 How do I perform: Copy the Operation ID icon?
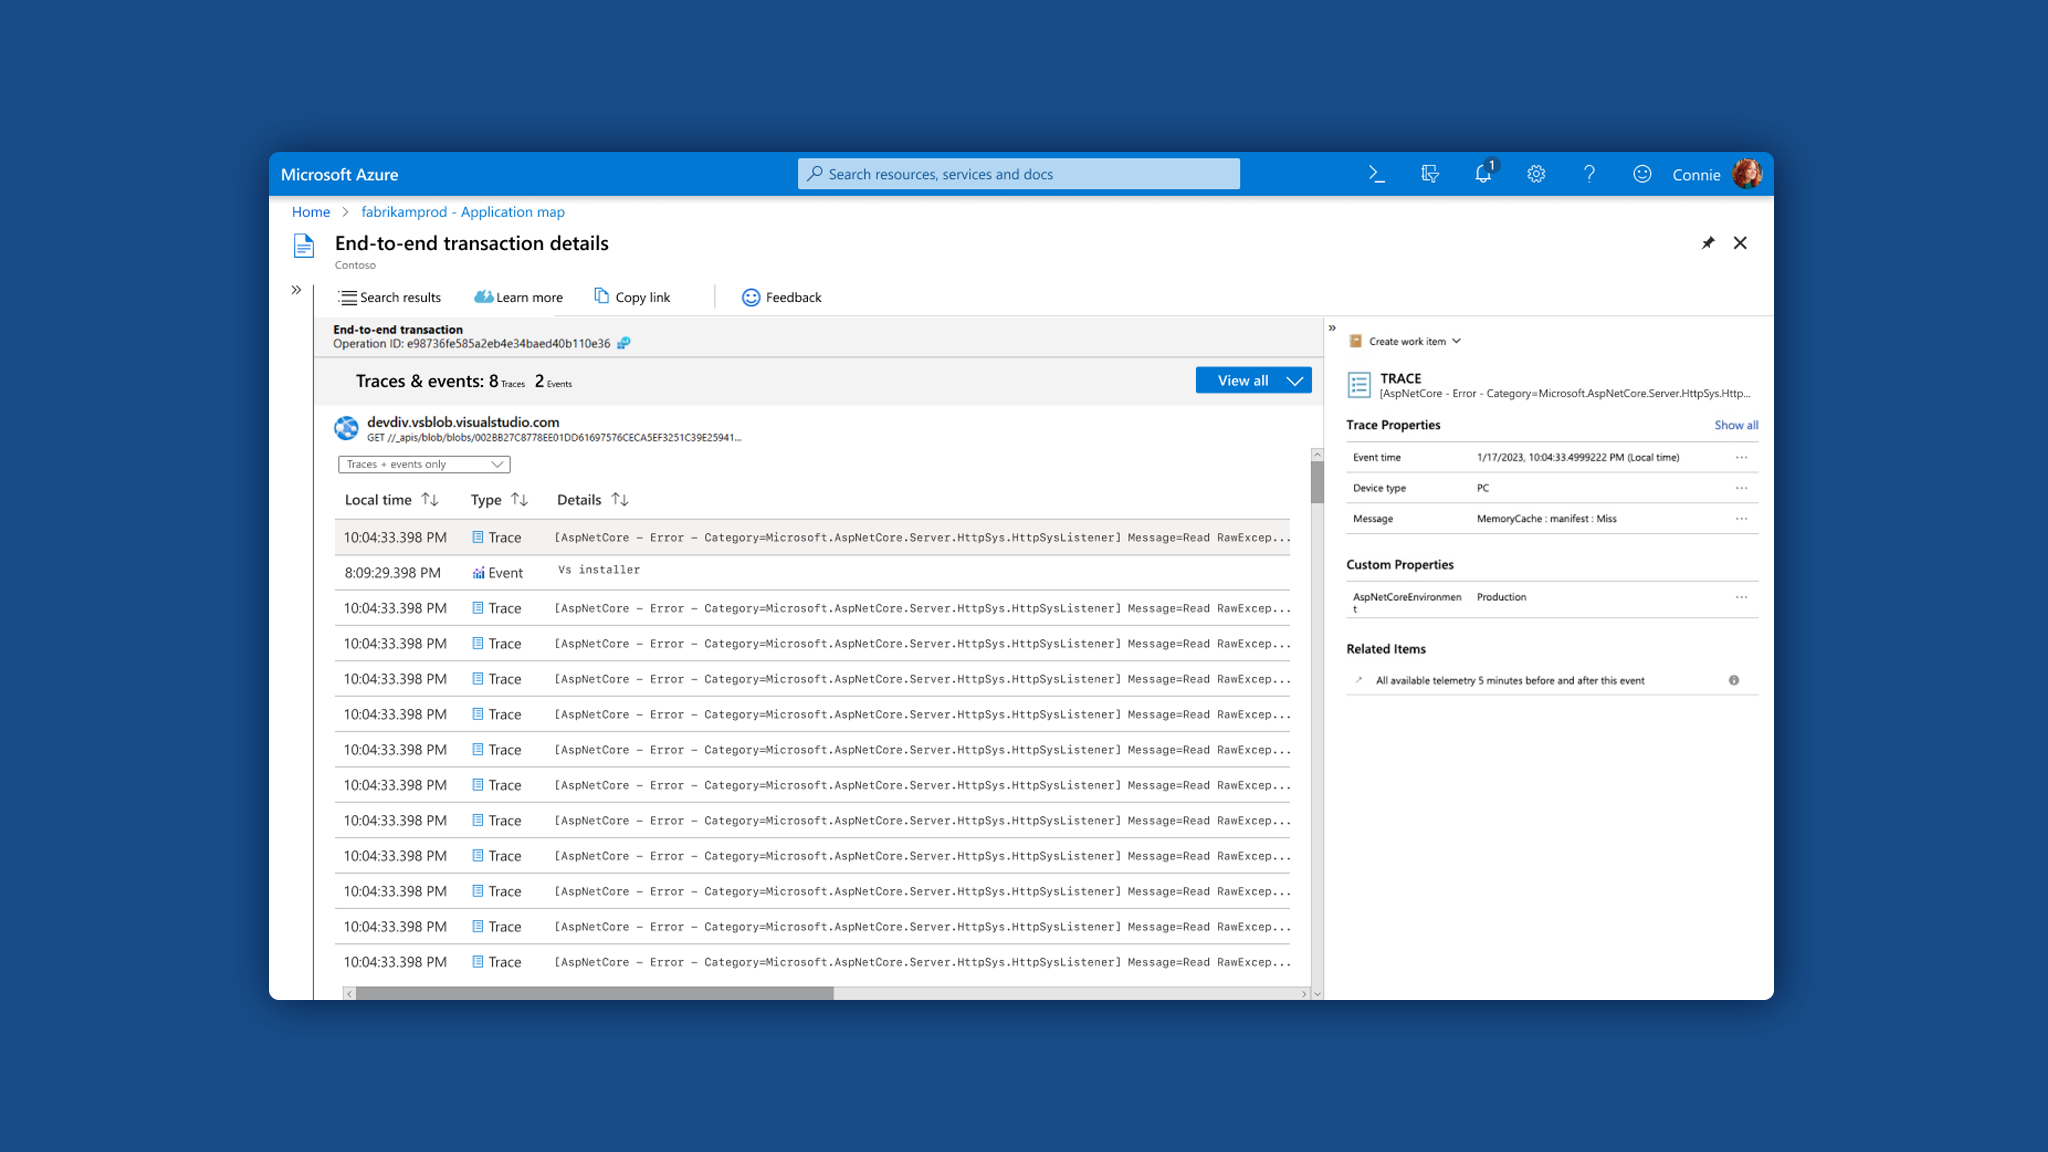(x=623, y=343)
